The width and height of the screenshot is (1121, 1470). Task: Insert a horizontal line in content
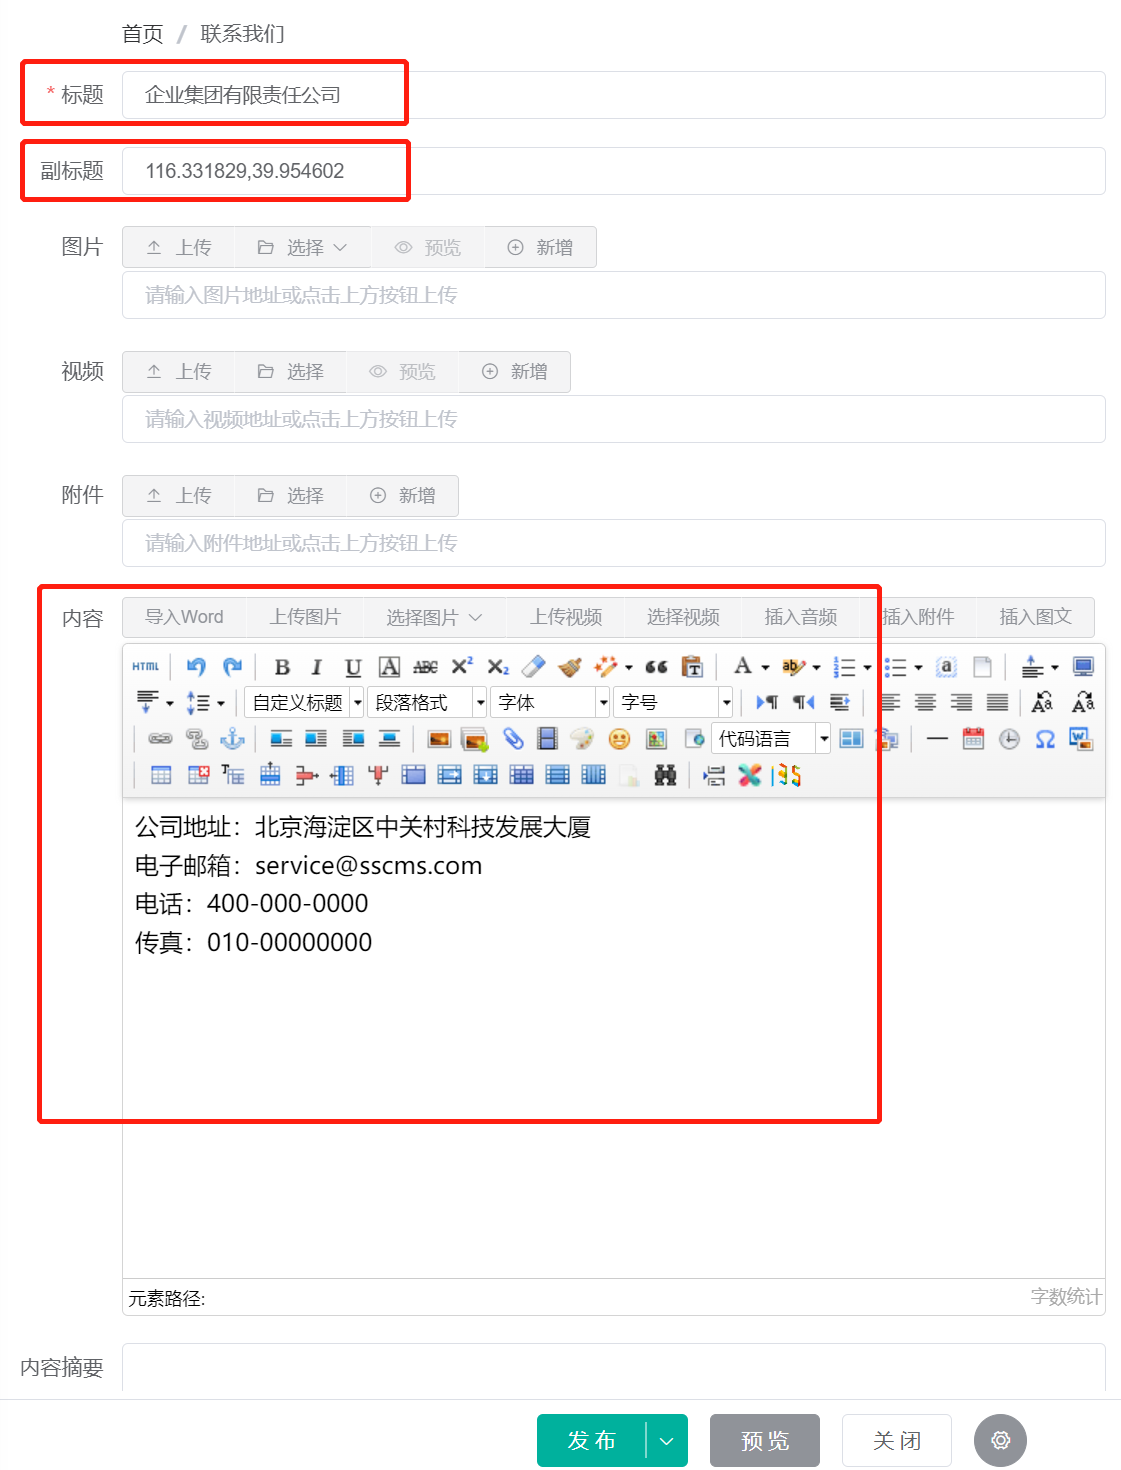(936, 740)
